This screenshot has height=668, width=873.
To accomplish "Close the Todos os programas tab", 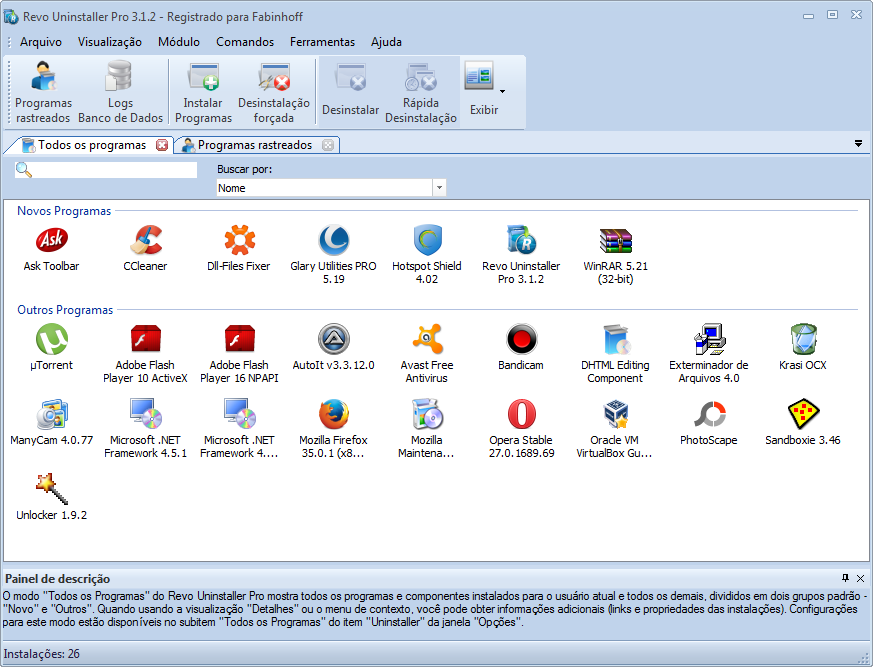I will click(162, 145).
